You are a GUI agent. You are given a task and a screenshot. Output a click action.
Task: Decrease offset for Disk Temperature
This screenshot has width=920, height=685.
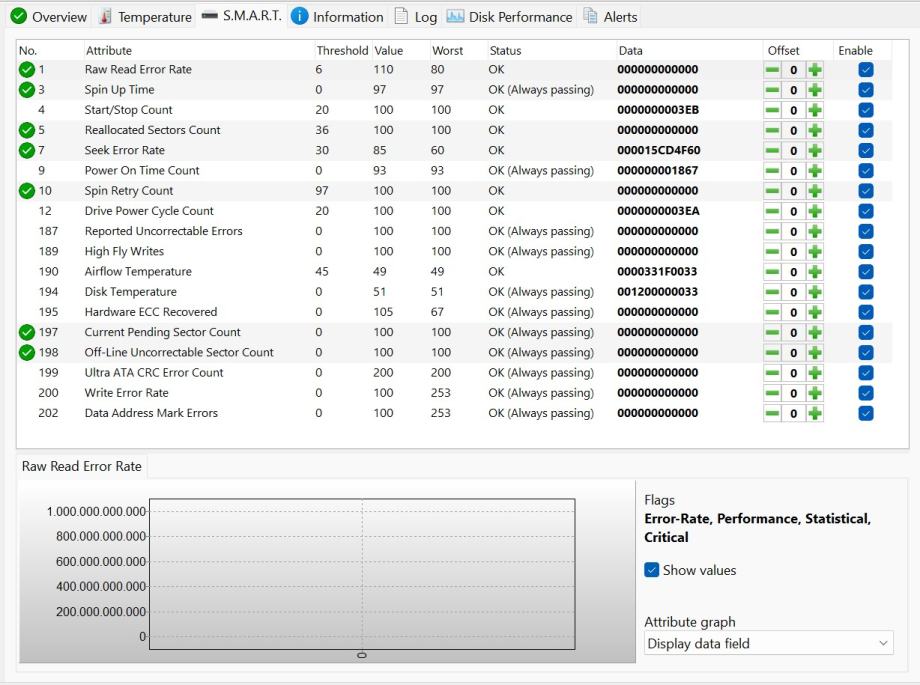point(772,292)
